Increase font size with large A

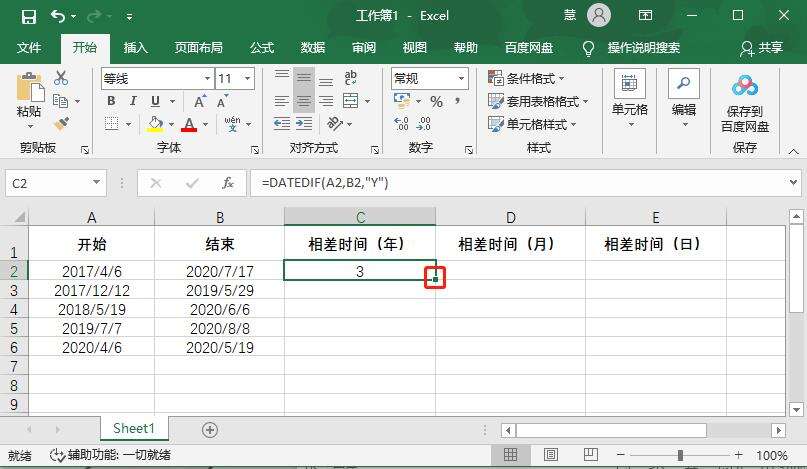(200, 101)
